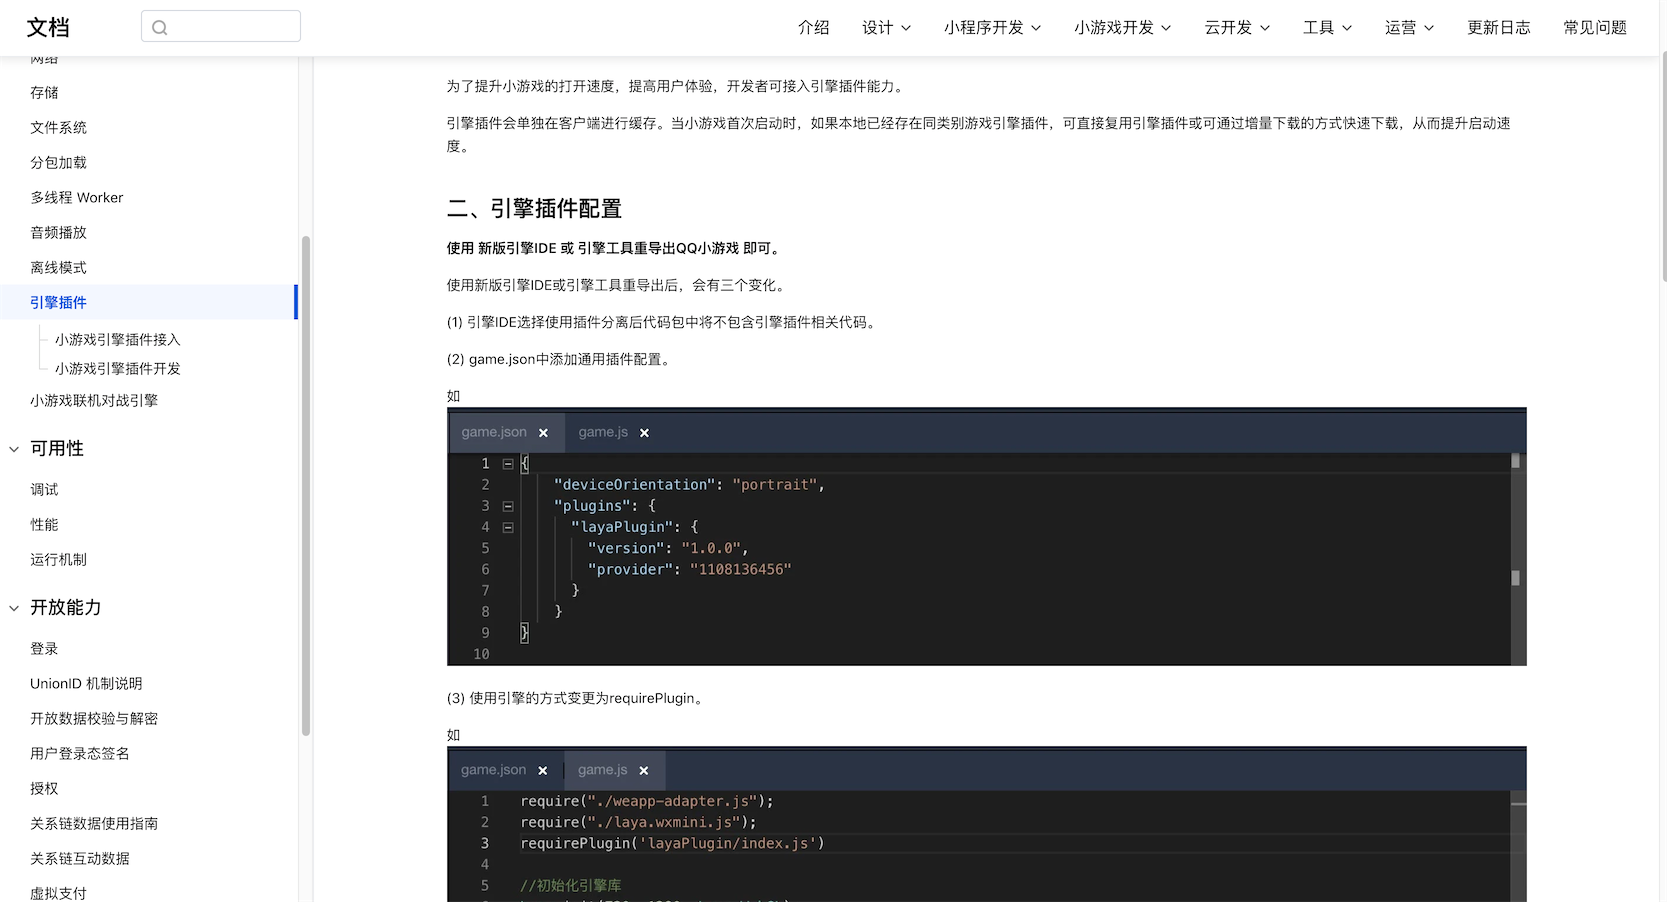Expand the 小程序开发 dropdown menu
The height and width of the screenshot is (902, 1667).
[x=992, y=27]
